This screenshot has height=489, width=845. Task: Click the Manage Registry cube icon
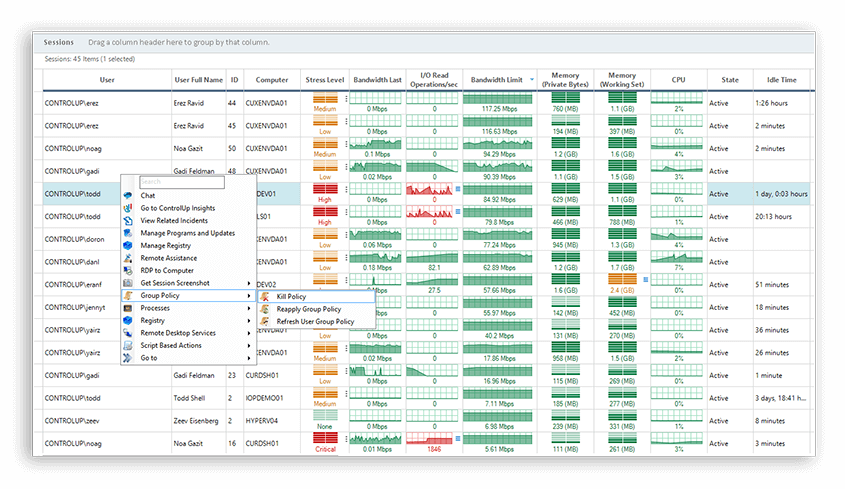pyautogui.click(x=128, y=245)
